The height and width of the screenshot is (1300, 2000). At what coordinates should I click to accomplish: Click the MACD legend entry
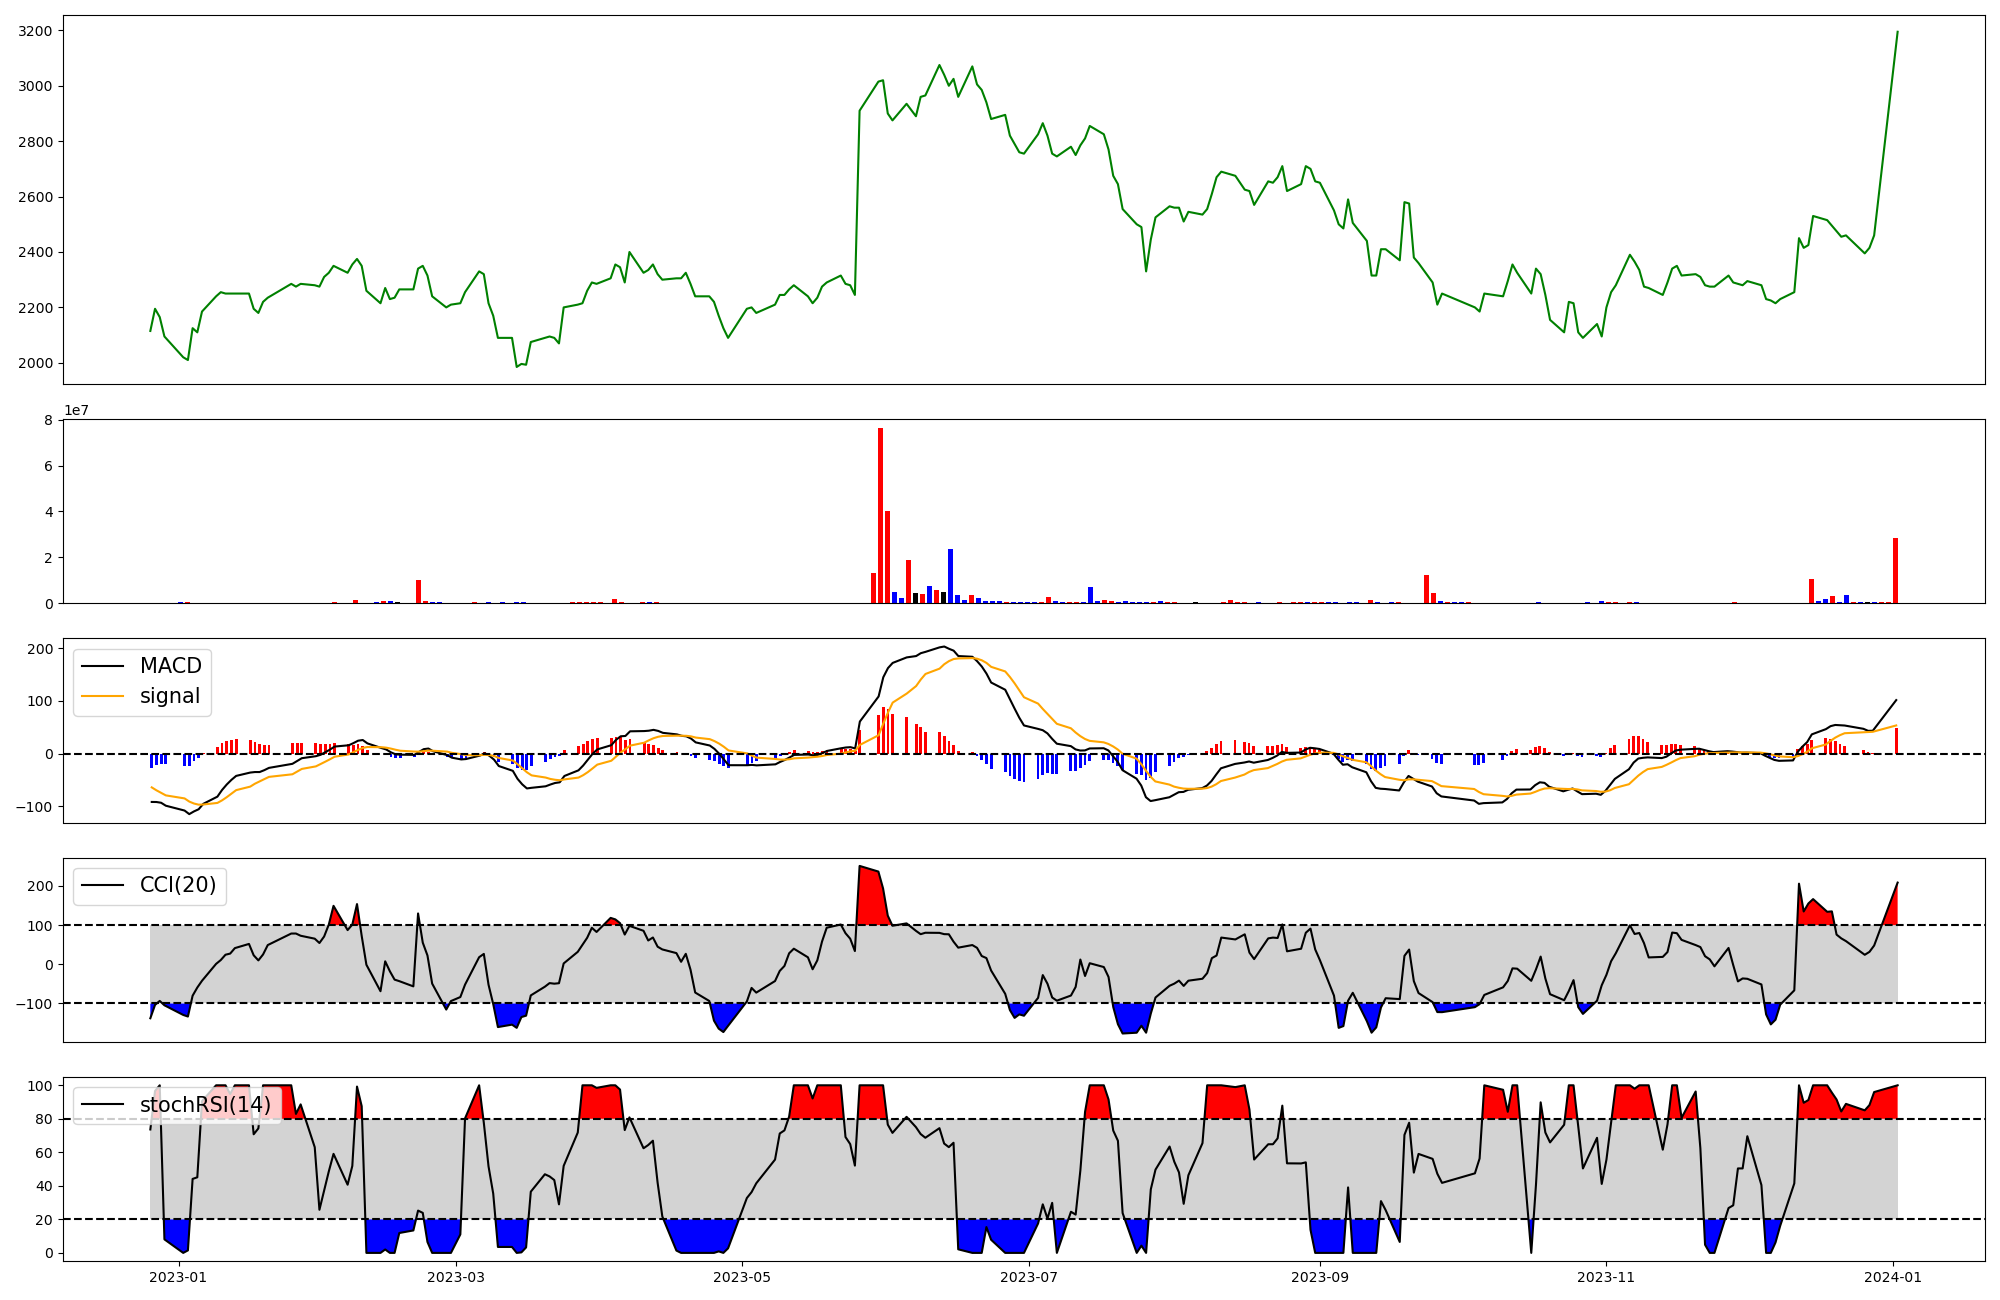[170, 666]
